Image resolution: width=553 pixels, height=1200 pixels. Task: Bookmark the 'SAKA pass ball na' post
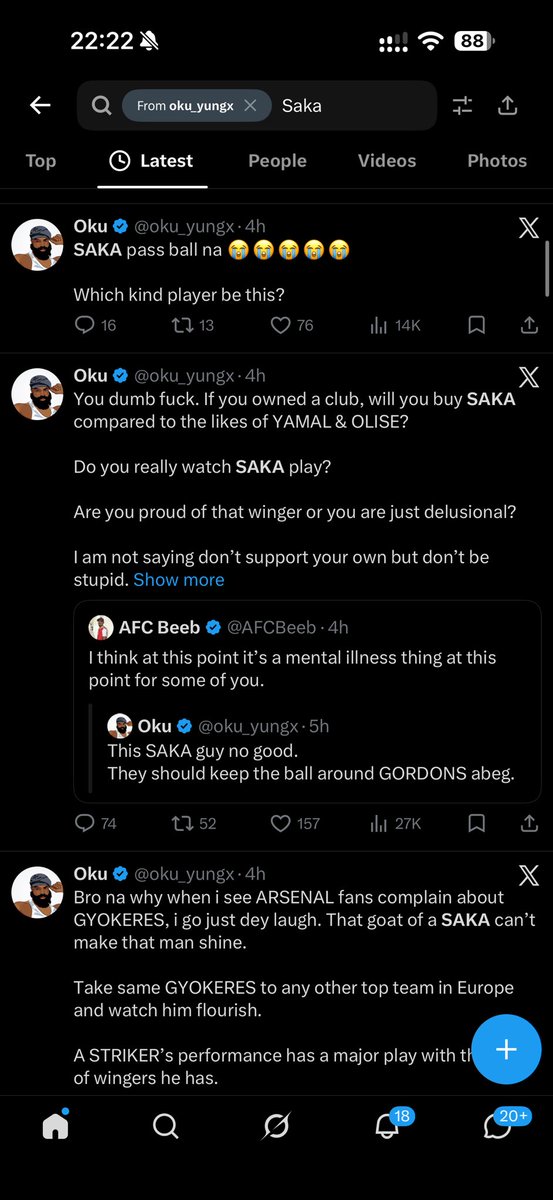[x=477, y=325]
